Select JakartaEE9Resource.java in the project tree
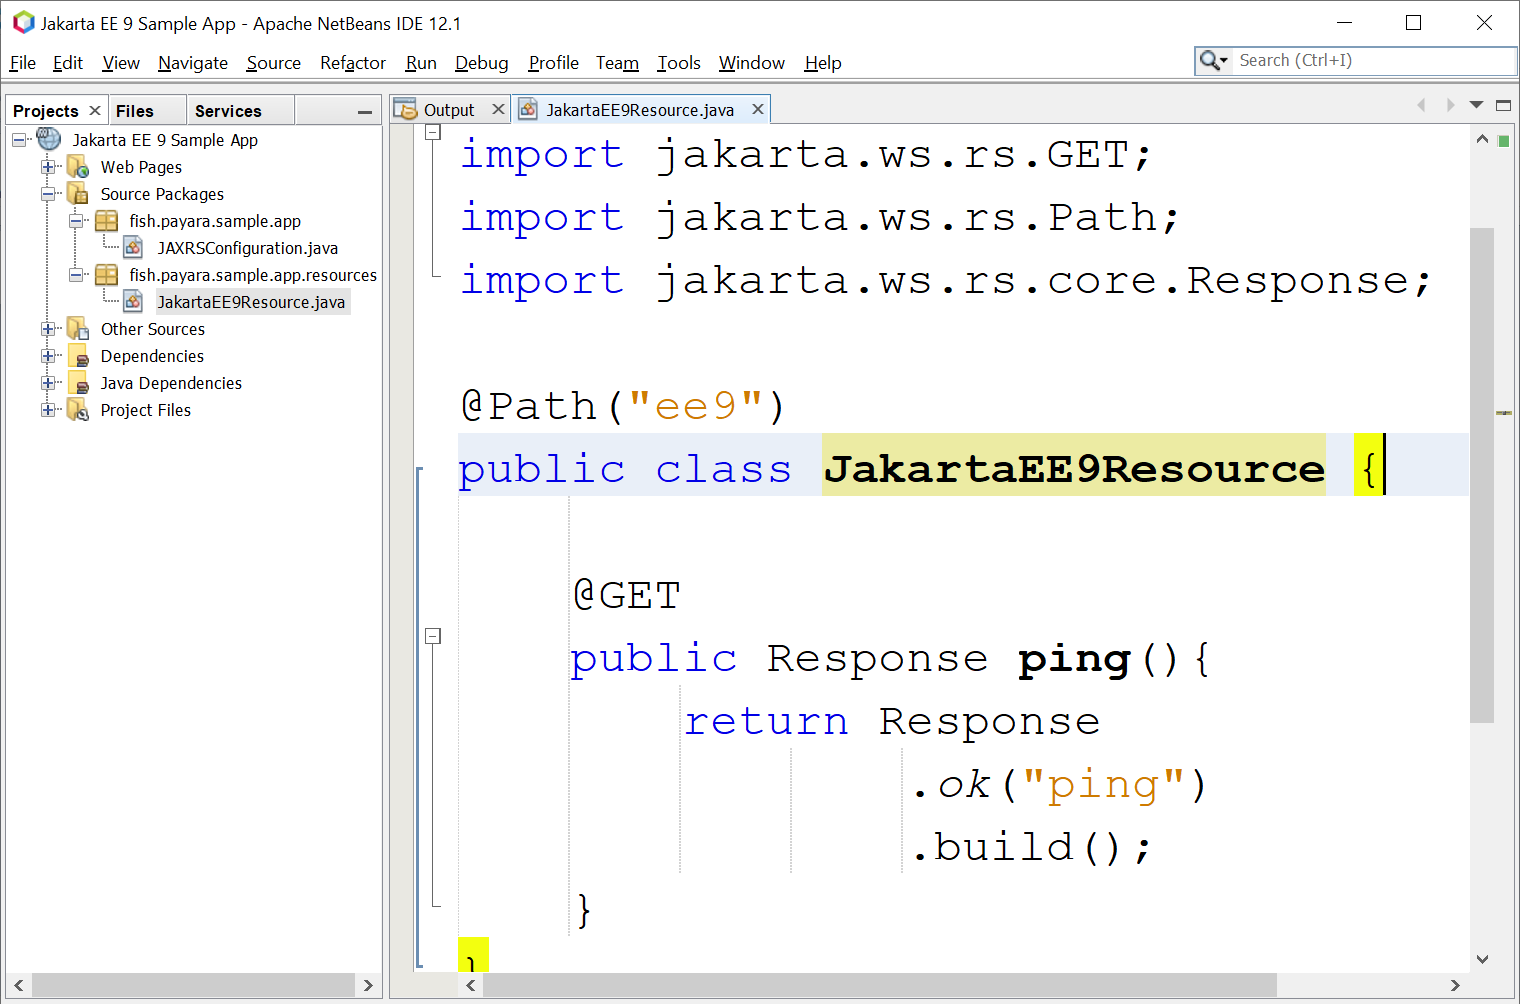1520x1004 pixels. (x=250, y=302)
